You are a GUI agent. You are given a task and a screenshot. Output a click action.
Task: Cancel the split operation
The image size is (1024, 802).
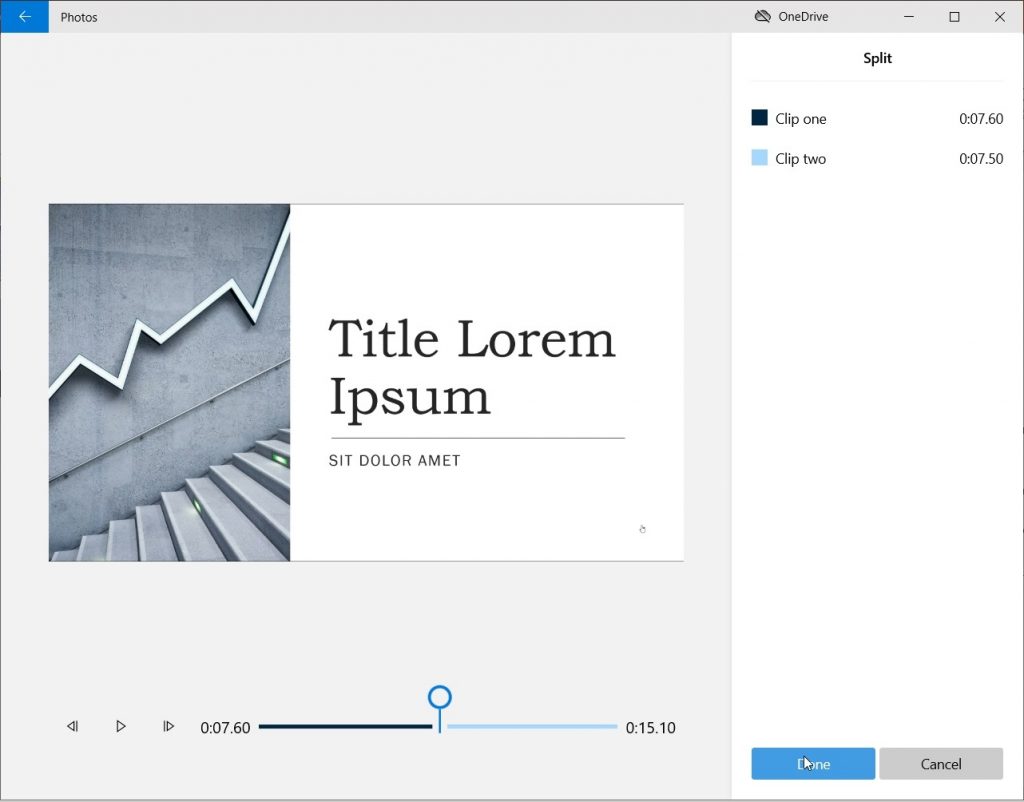coord(941,763)
